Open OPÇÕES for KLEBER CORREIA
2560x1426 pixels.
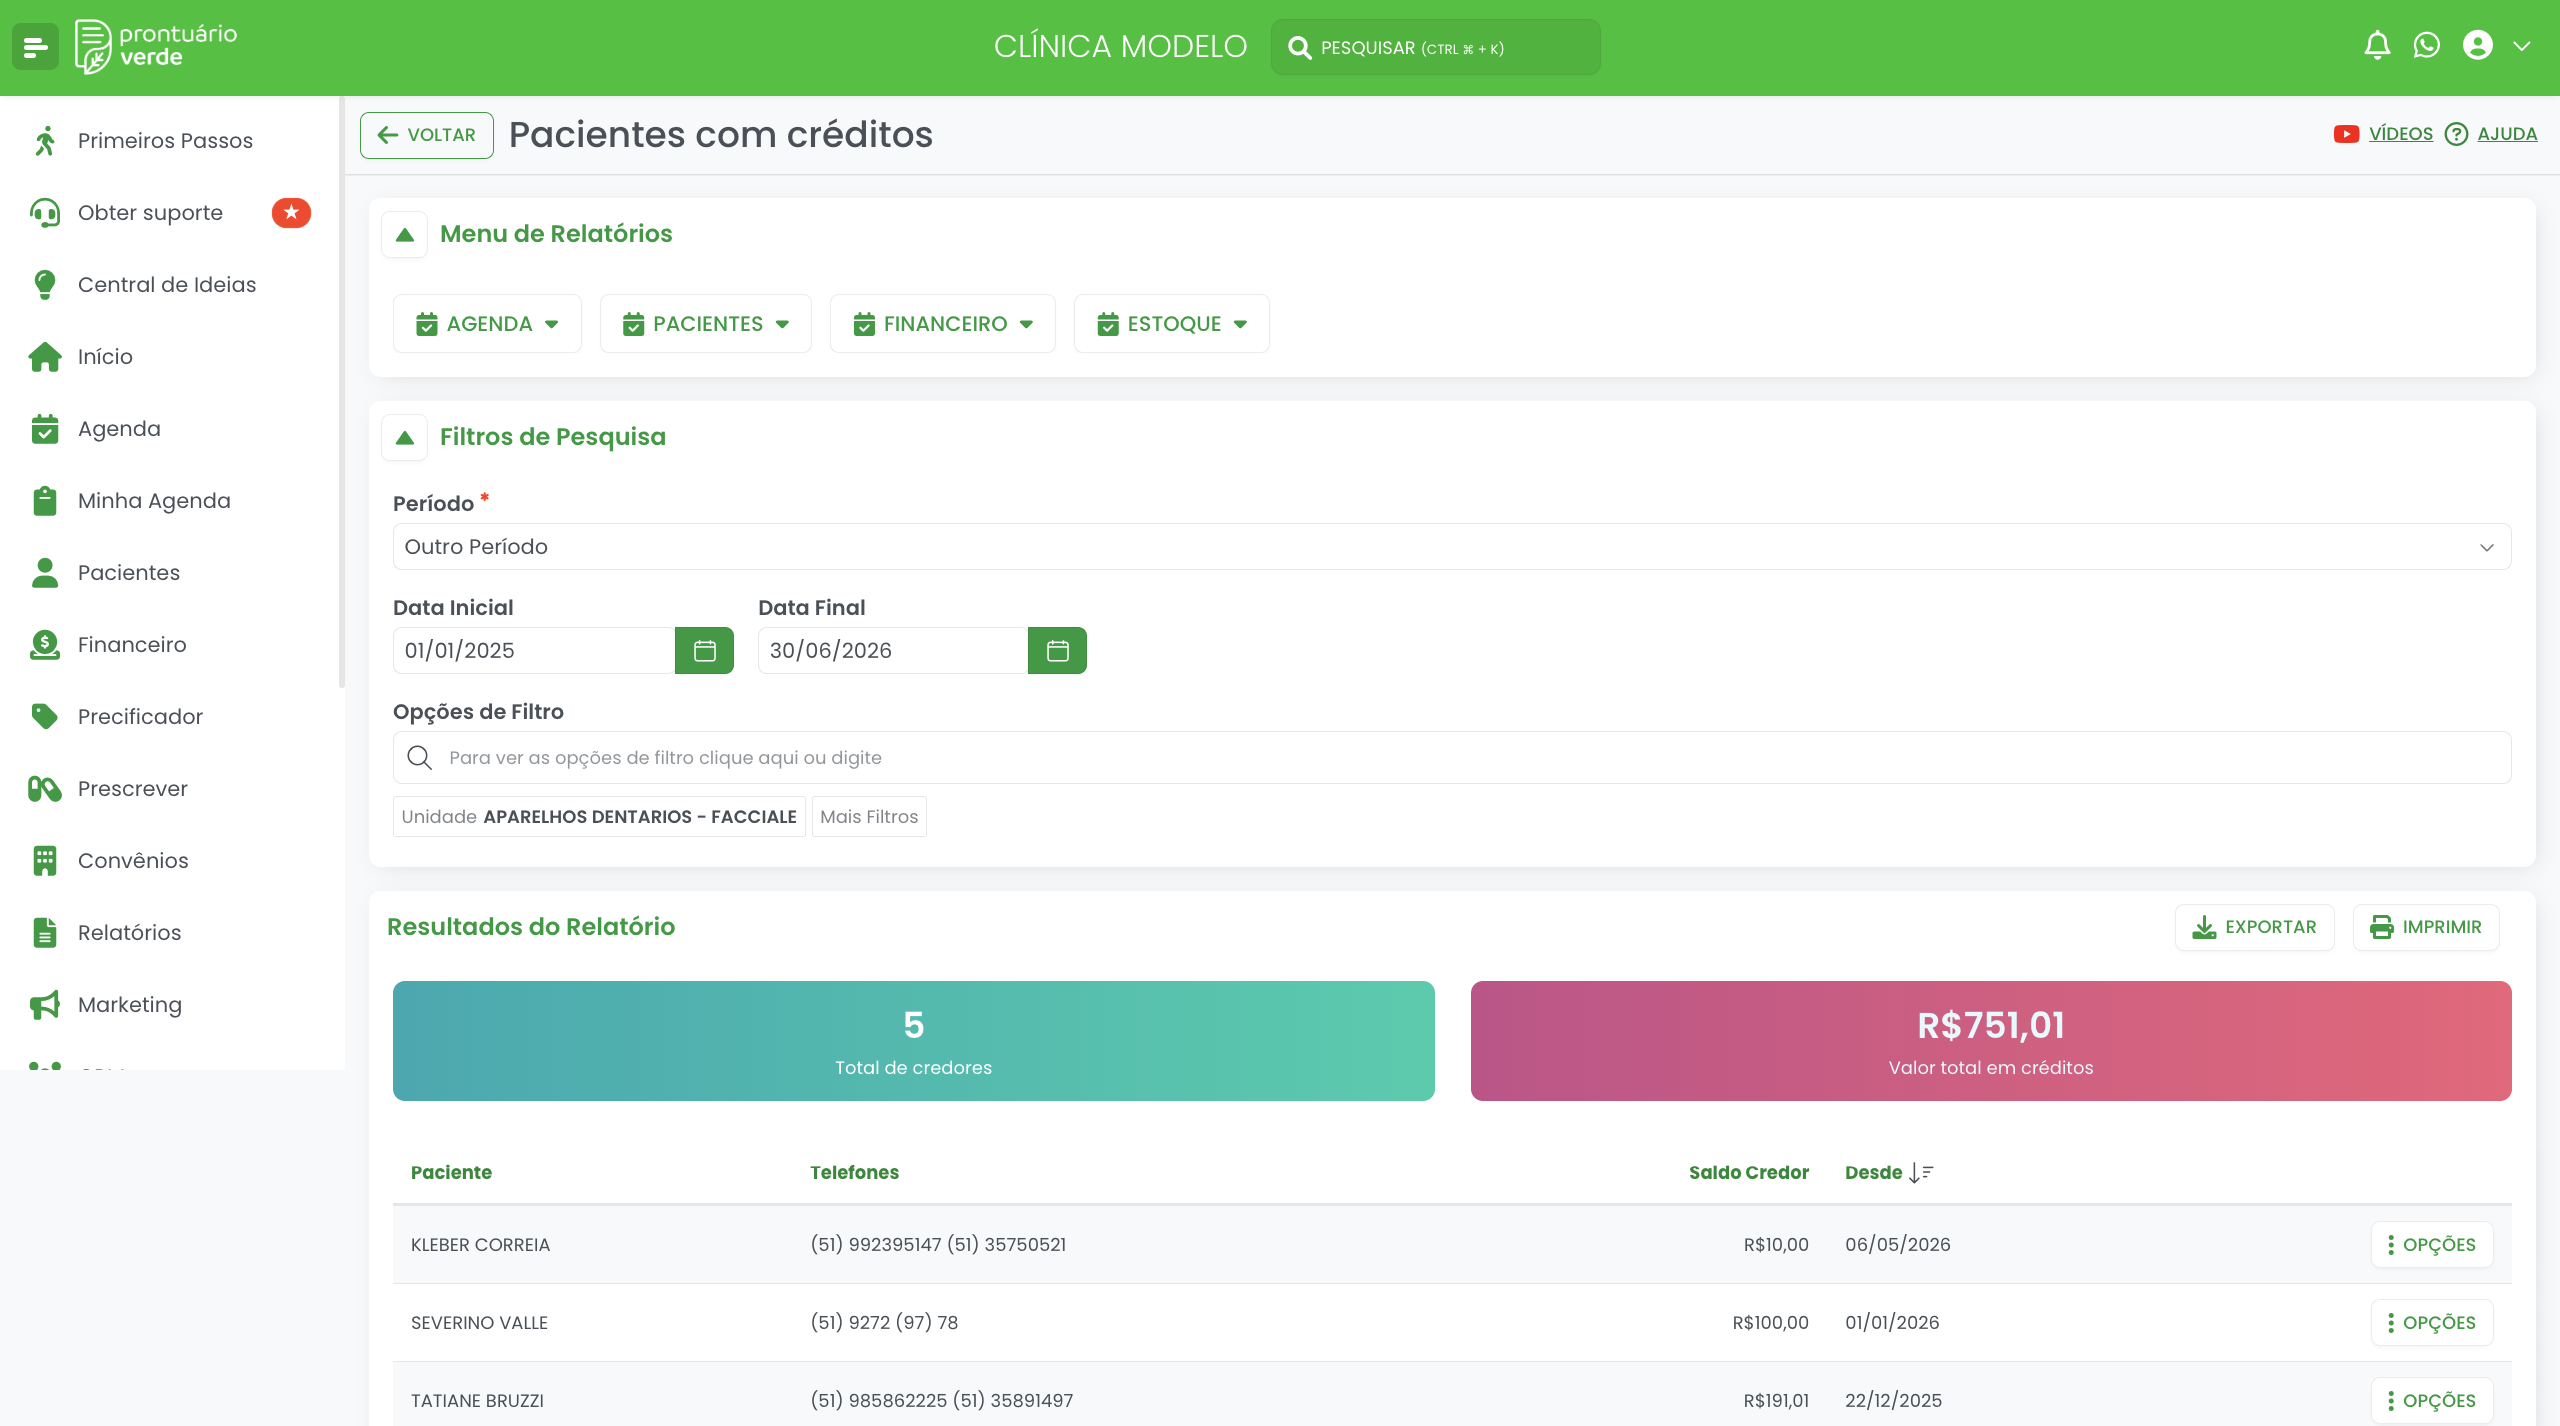2432,1245
